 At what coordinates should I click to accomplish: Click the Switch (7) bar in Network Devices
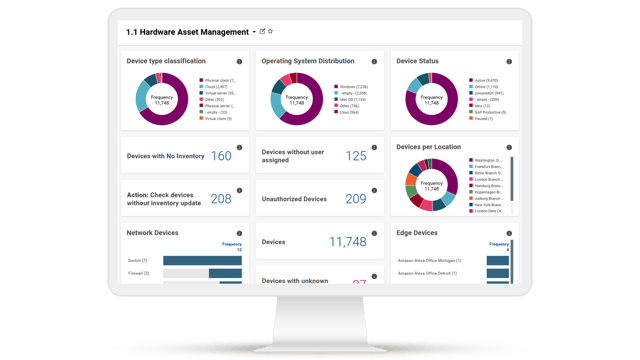click(202, 260)
